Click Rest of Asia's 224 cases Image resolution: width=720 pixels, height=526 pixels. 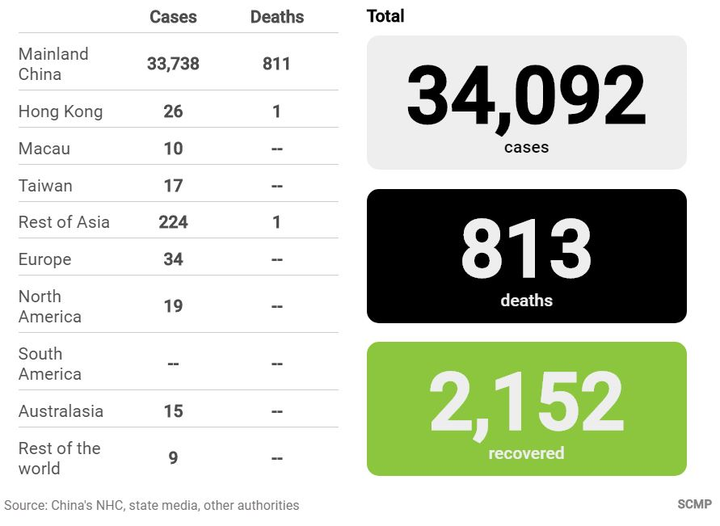click(173, 222)
